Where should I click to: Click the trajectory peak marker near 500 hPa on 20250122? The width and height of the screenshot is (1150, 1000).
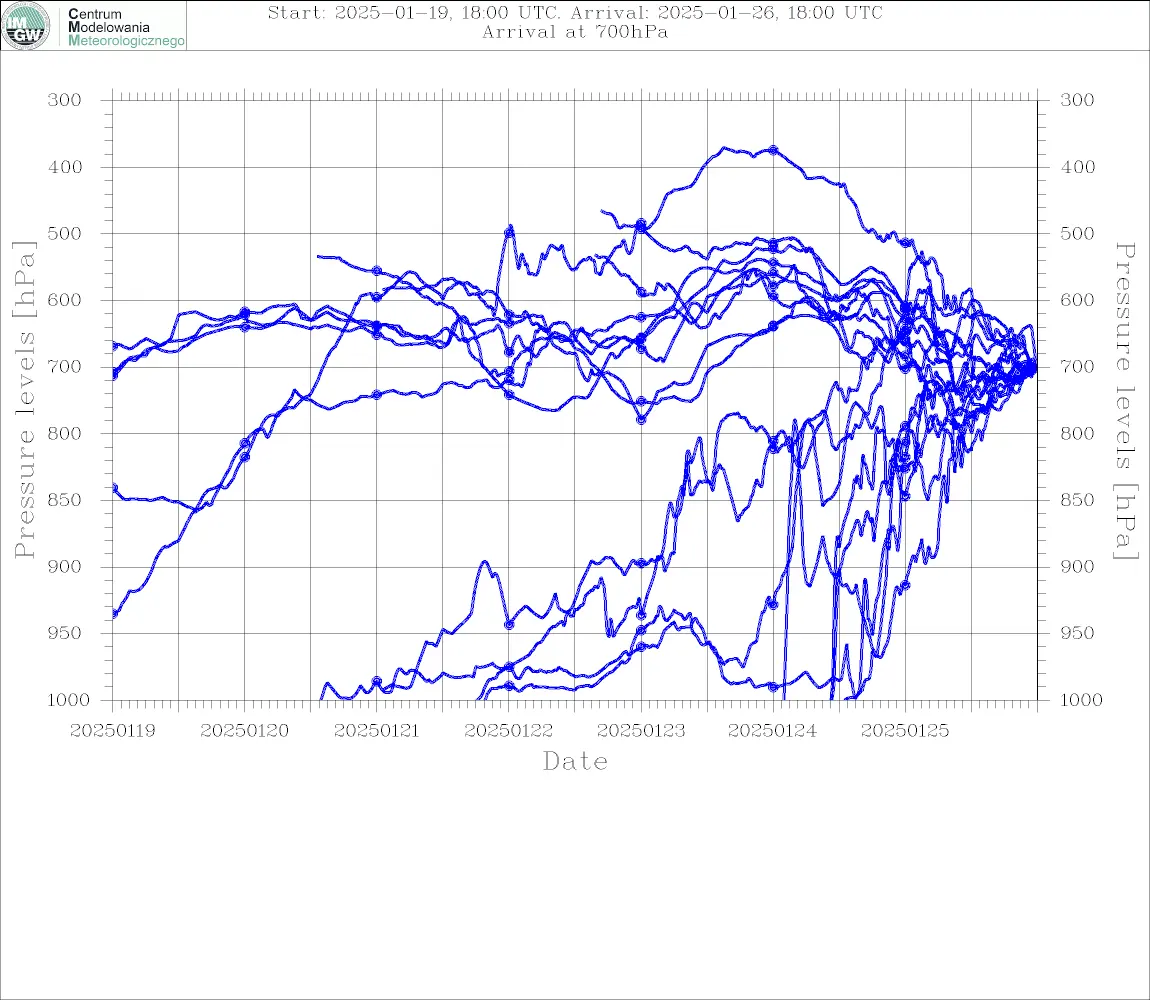point(509,232)
